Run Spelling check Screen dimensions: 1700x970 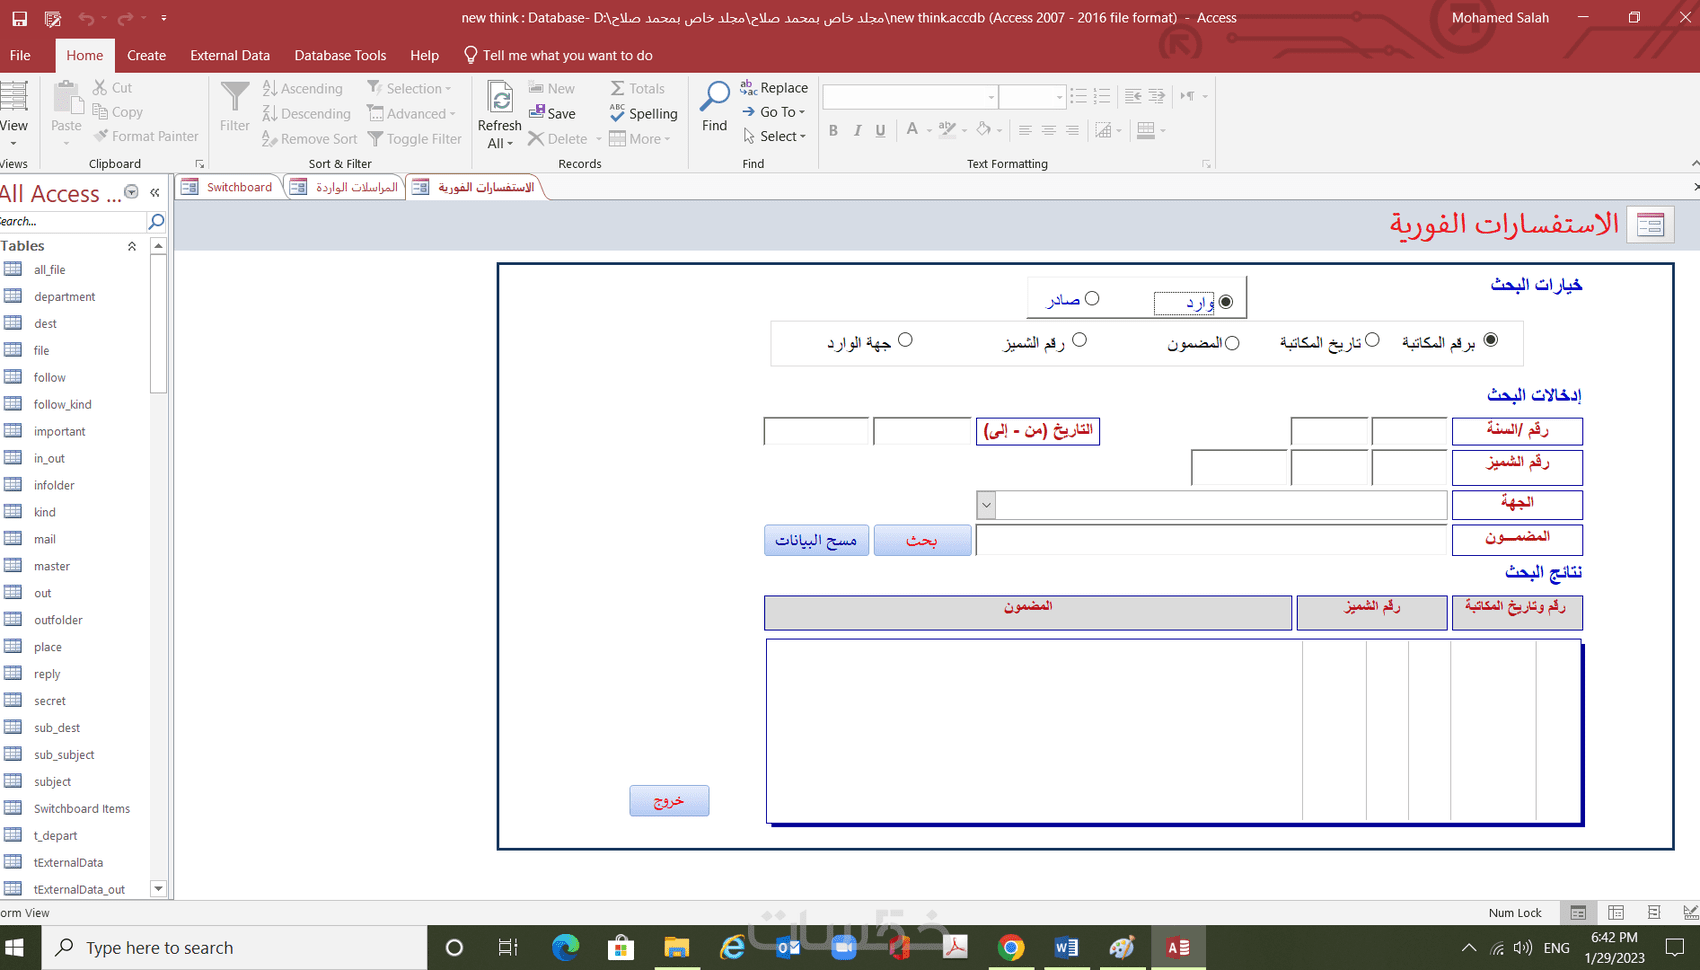click(x=644, y=114)
